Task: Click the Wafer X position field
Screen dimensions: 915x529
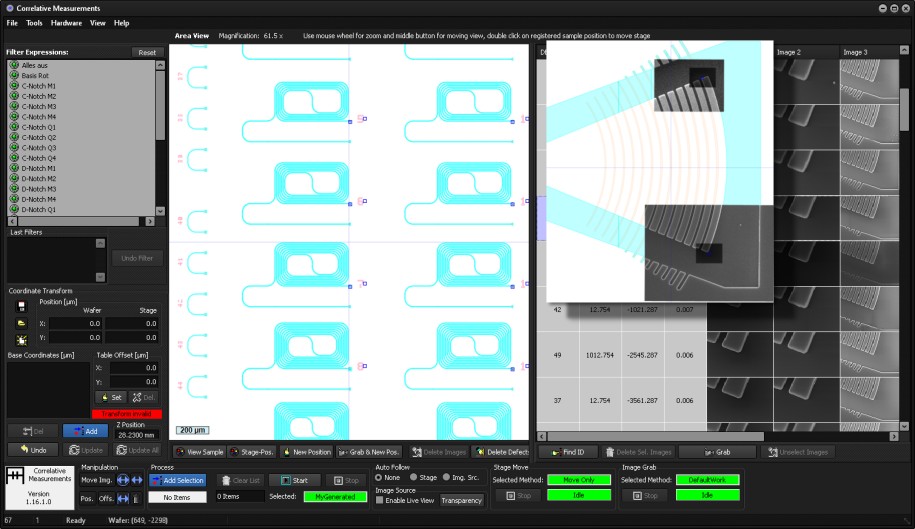Action: pyautogui.click(x=76, y=323)
